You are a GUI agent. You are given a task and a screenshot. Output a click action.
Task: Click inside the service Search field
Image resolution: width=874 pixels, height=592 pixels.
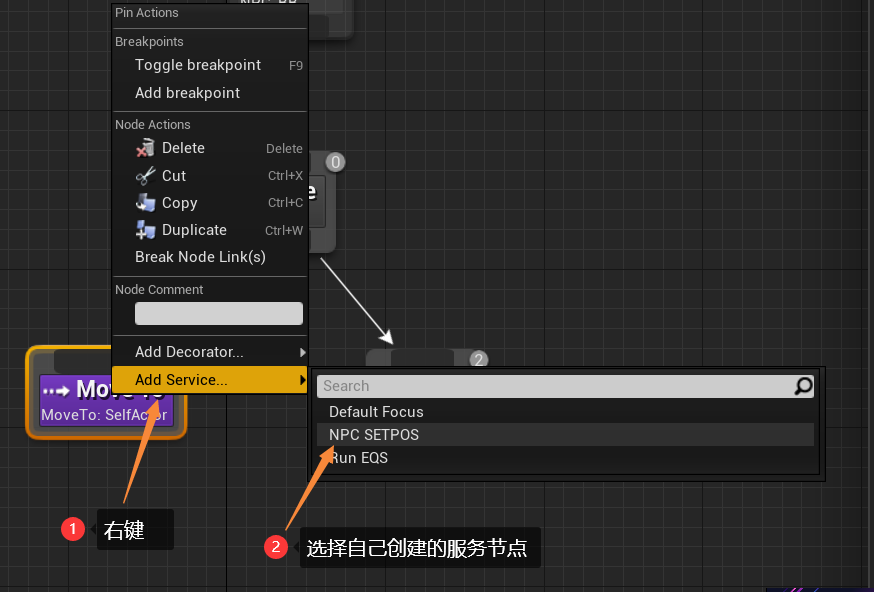pyautogui.click(x=500, y=386)
